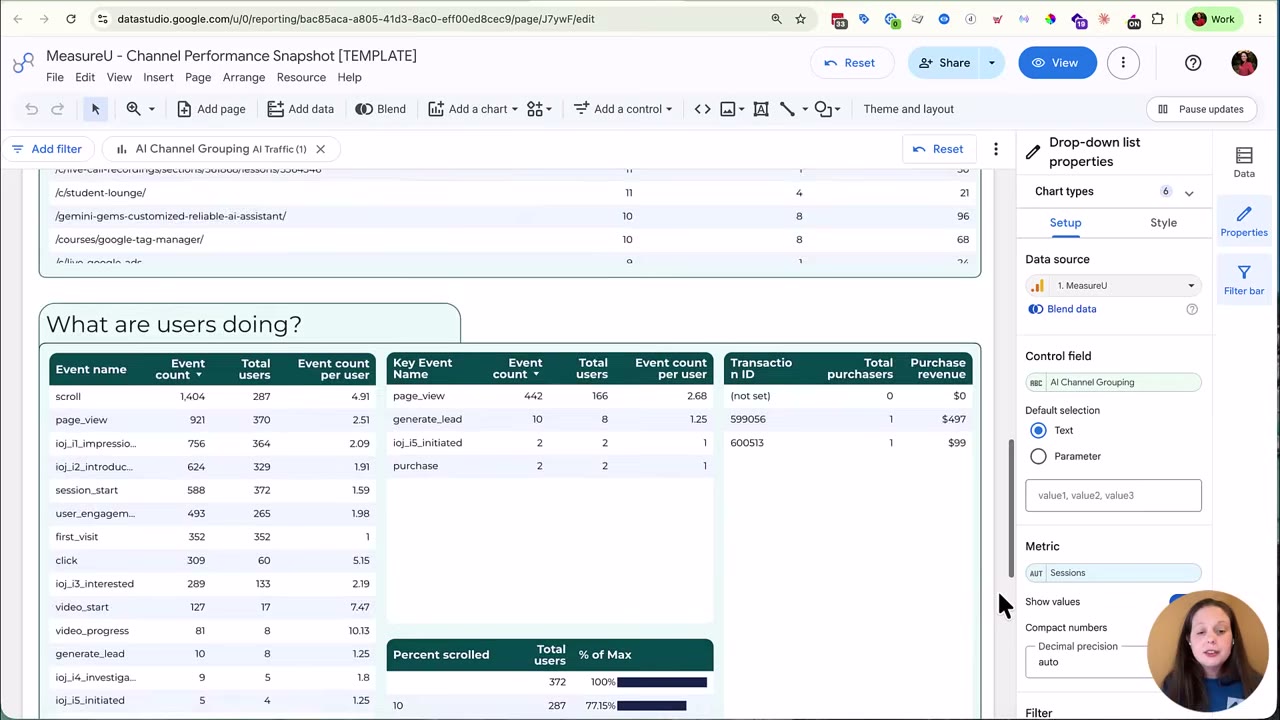Click the report canvas vertical scrollbar
The image size is (1280, 720).
[1011, 510]
